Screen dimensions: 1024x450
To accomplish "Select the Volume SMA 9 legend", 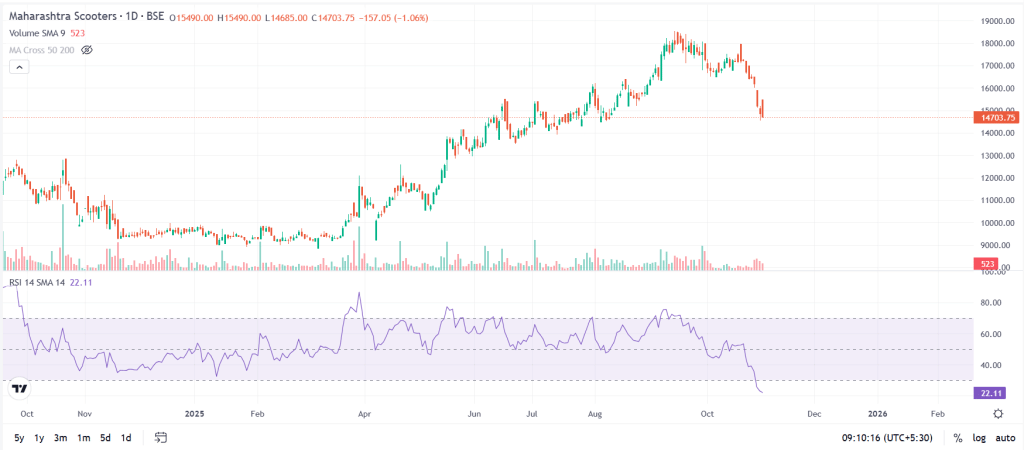I will (37, 33).
